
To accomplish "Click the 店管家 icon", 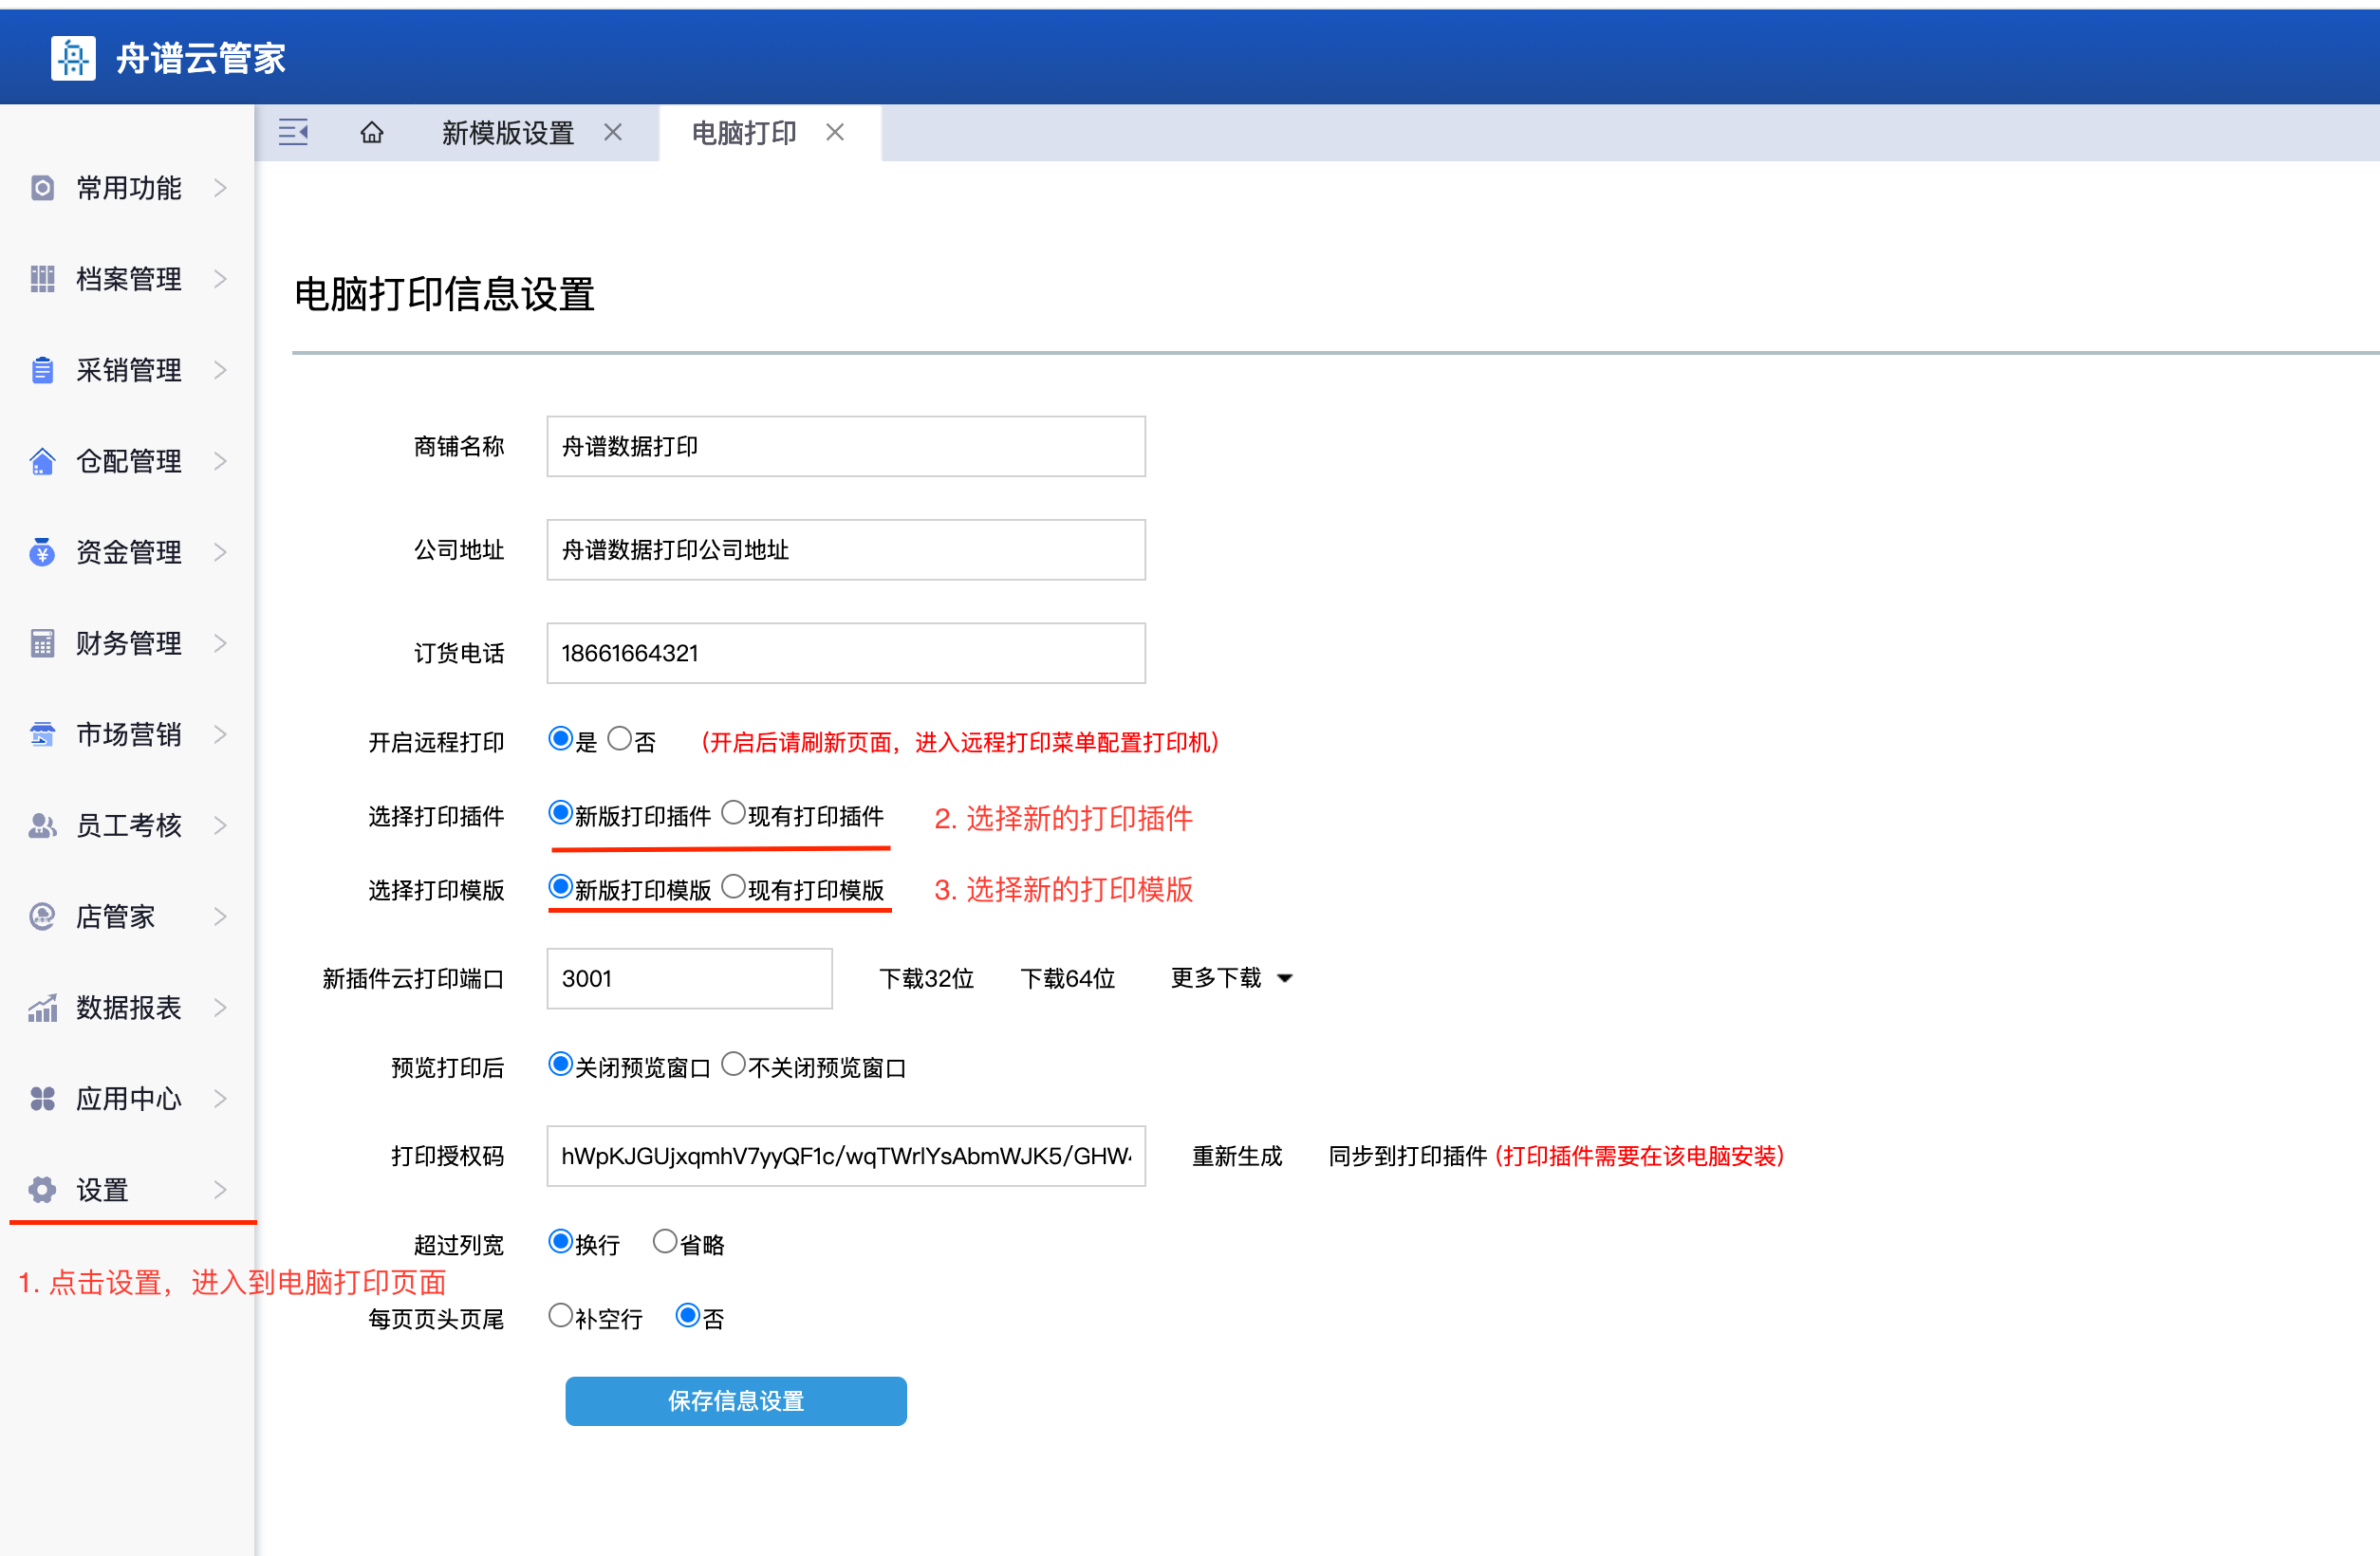I will click(x=42, y=916).
